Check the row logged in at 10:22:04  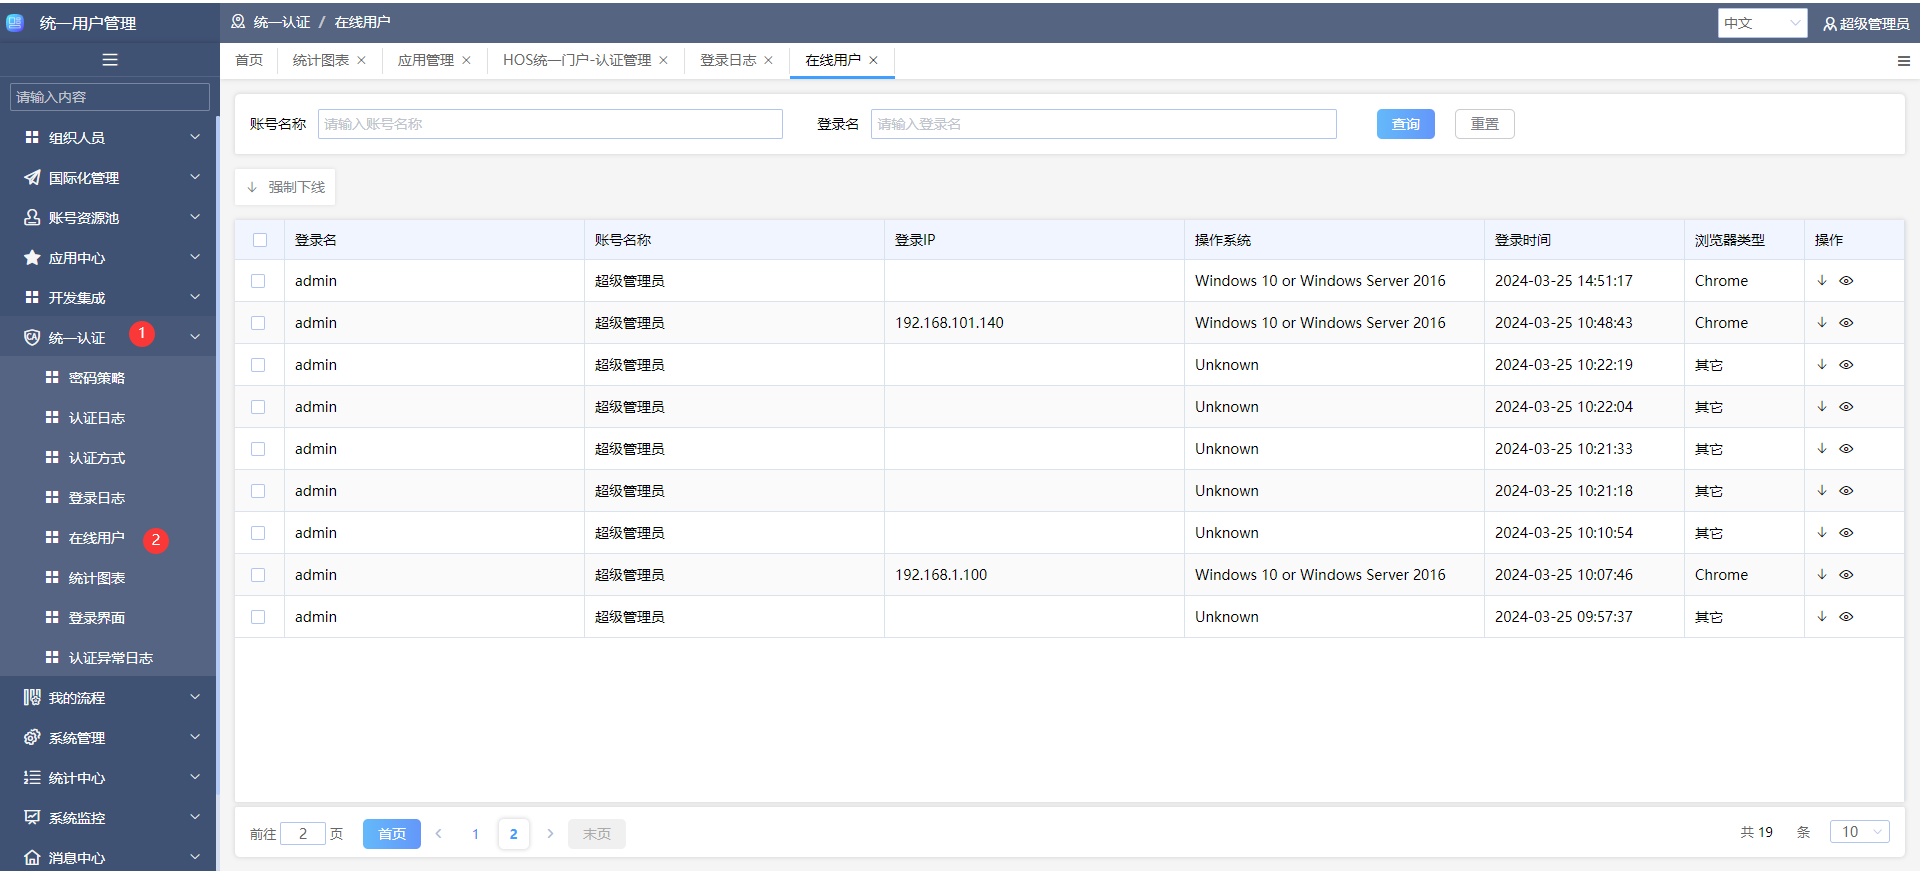click(x=258, y=407)
